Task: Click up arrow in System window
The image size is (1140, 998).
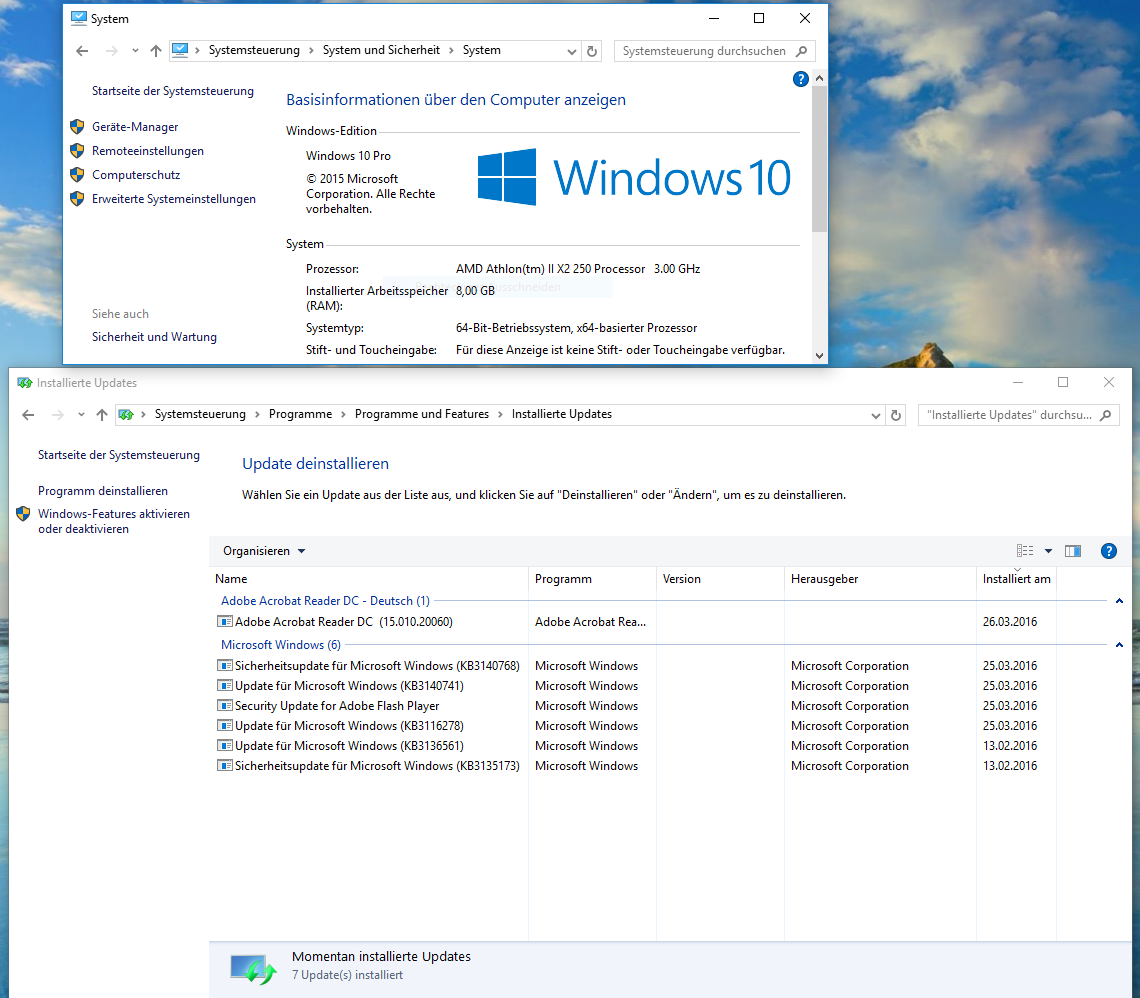Action: [x=156, y=51]
